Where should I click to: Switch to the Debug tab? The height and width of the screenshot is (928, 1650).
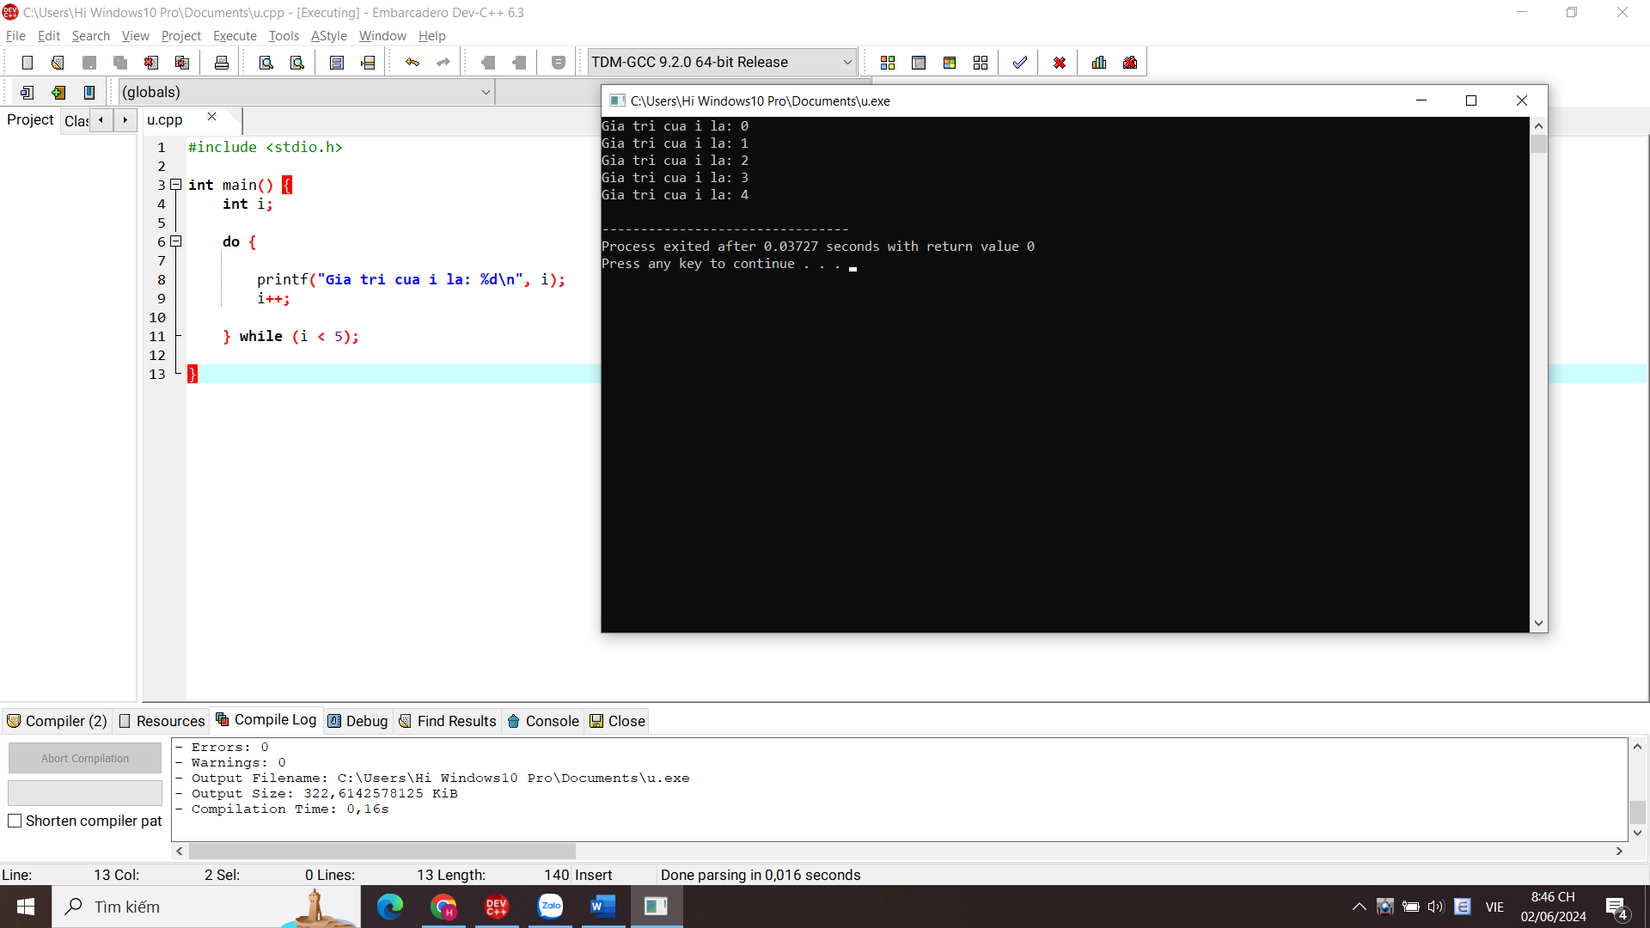(358, 721)
